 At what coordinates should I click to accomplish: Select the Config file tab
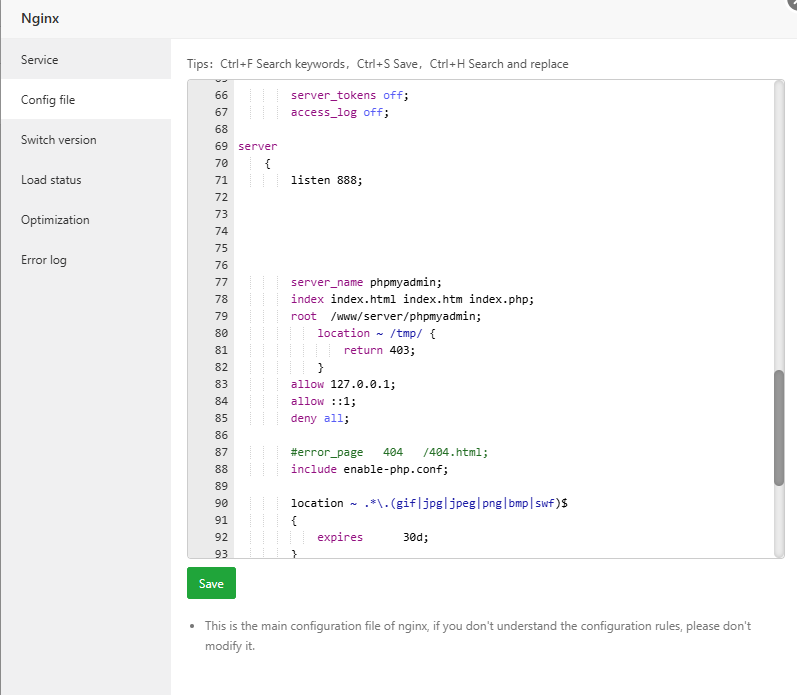(x=48, y=100)
